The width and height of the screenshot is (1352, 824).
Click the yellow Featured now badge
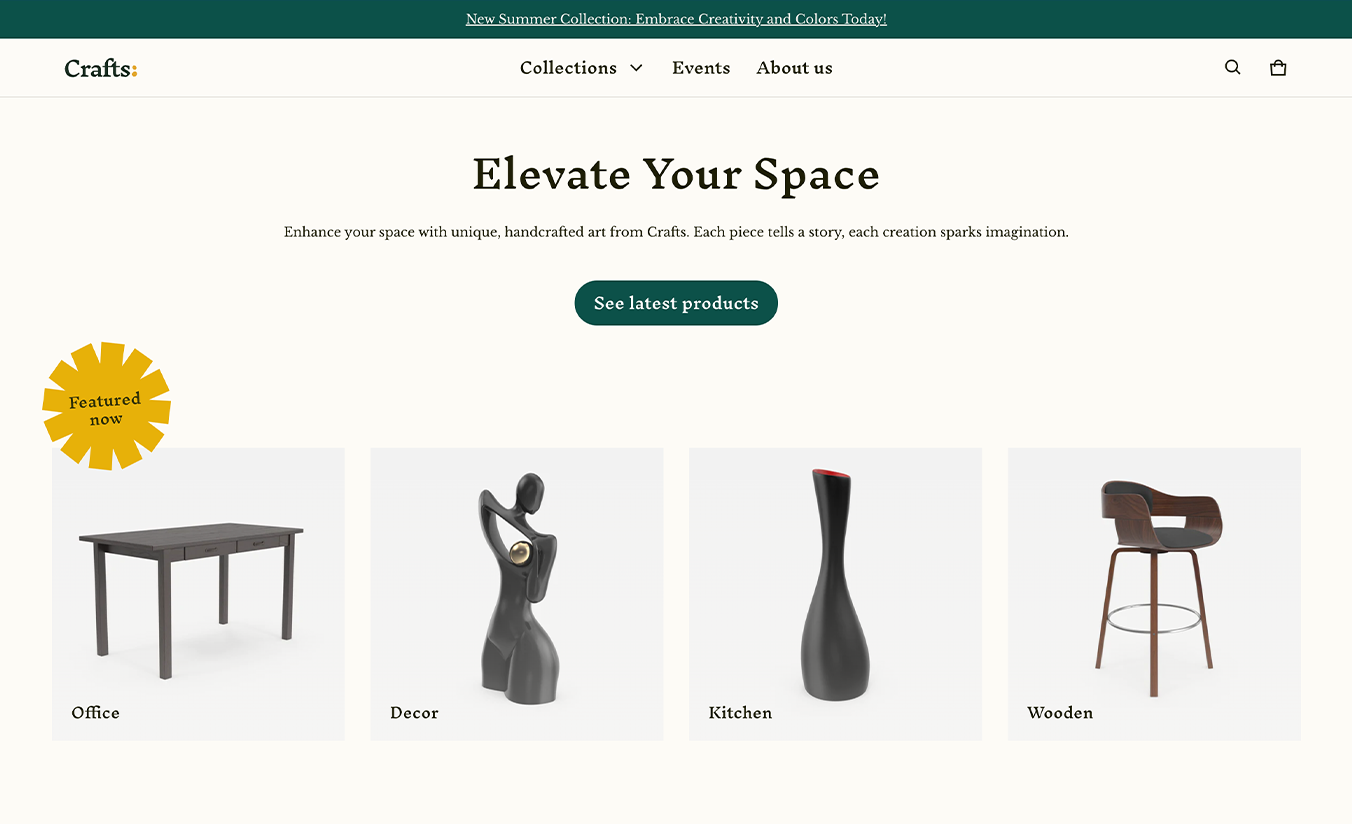click(x=106, y=406)
